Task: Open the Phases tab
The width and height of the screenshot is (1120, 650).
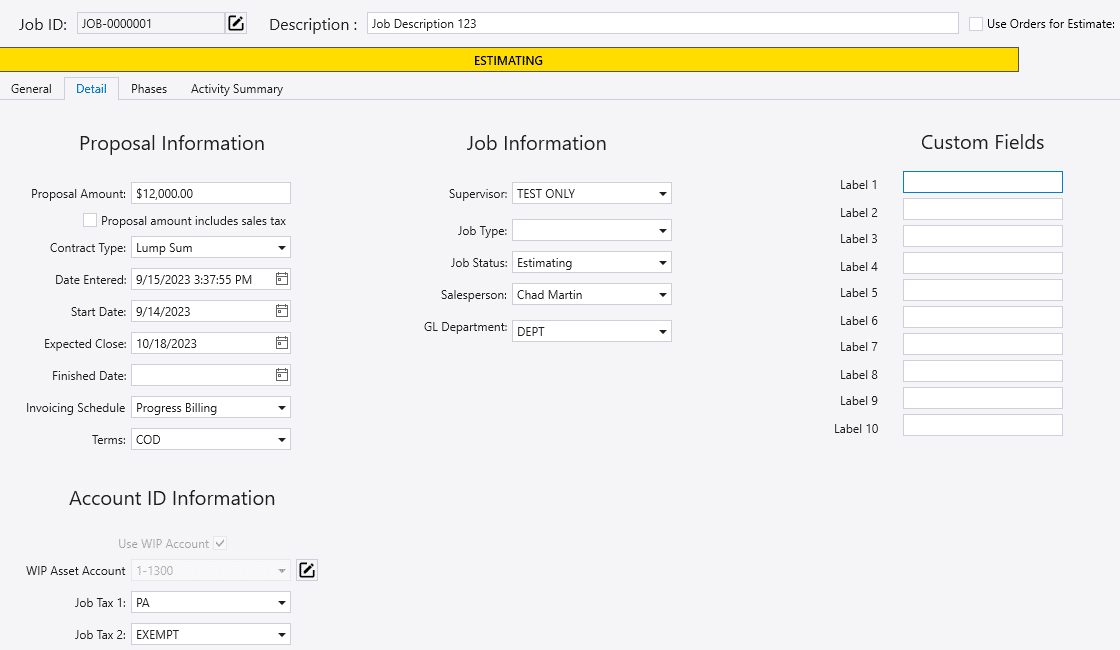Action: point(149,89)
